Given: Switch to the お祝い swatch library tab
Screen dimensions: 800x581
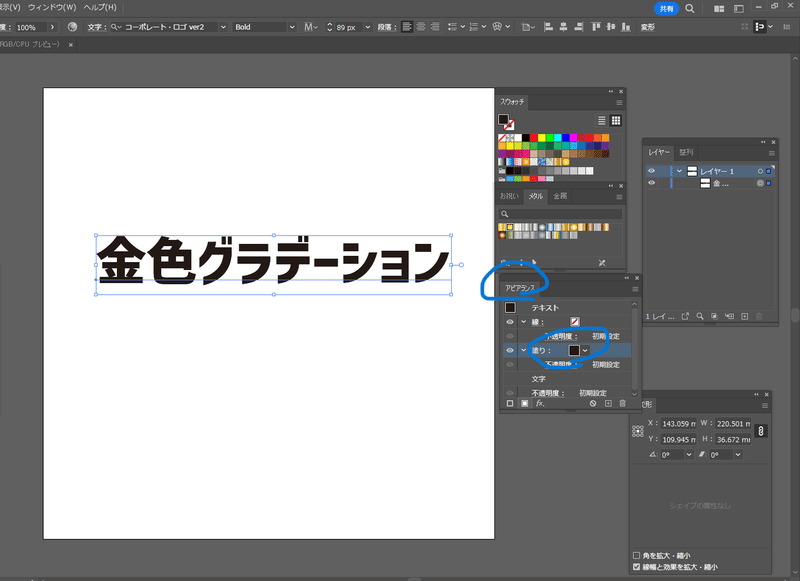Looking at the screenshot, I should click(x=509, y=196).
